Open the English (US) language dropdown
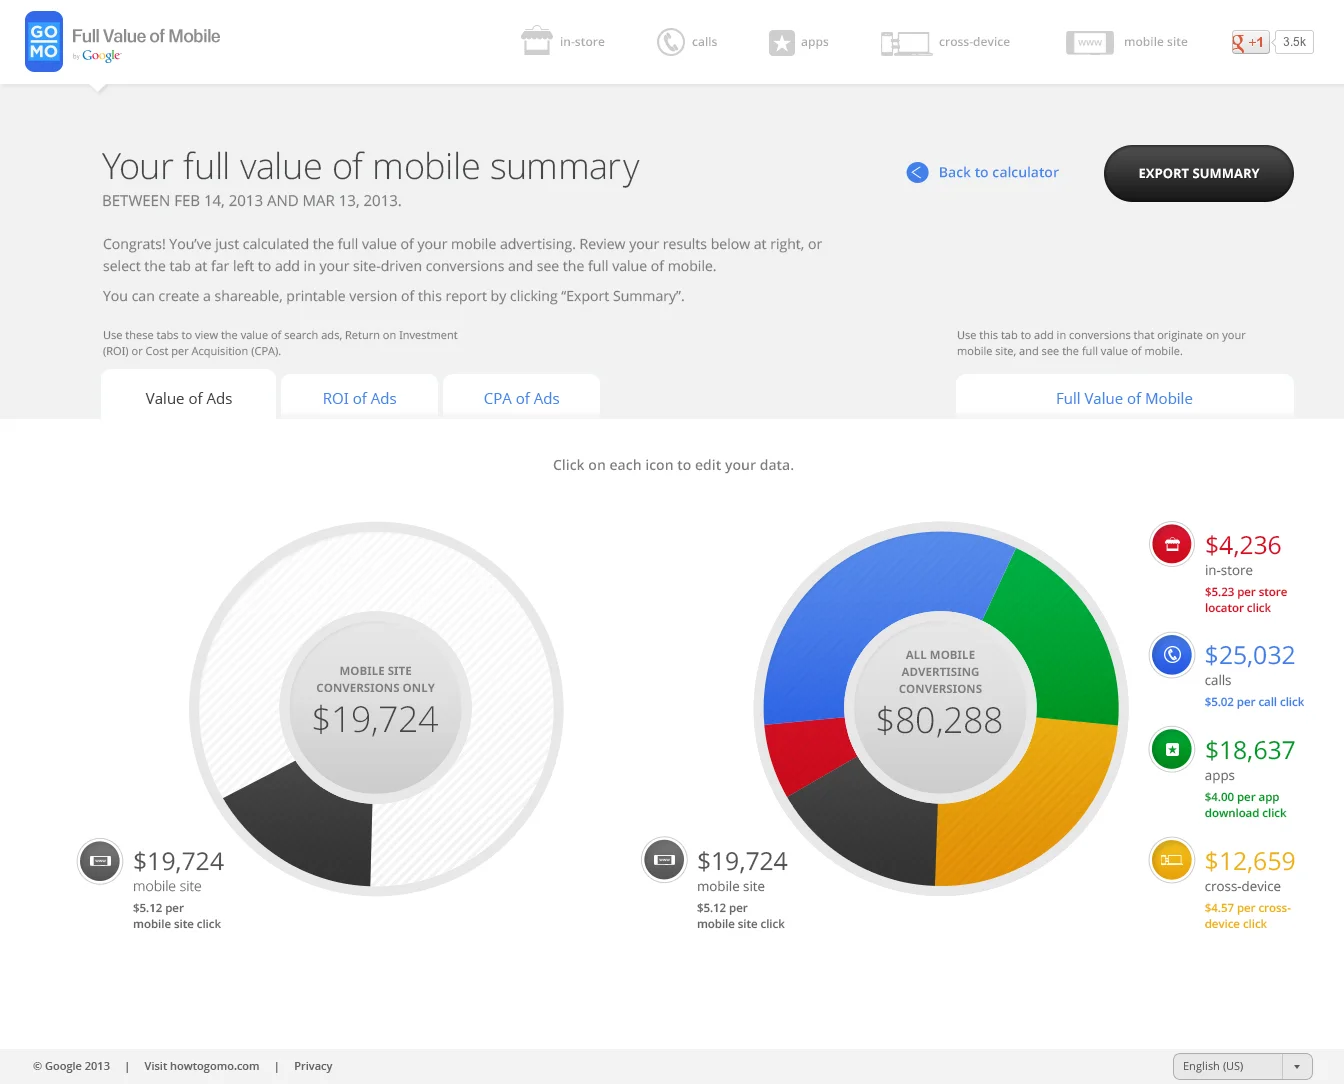This screenshot has width=1344, height=1084. (1243, 1066)
